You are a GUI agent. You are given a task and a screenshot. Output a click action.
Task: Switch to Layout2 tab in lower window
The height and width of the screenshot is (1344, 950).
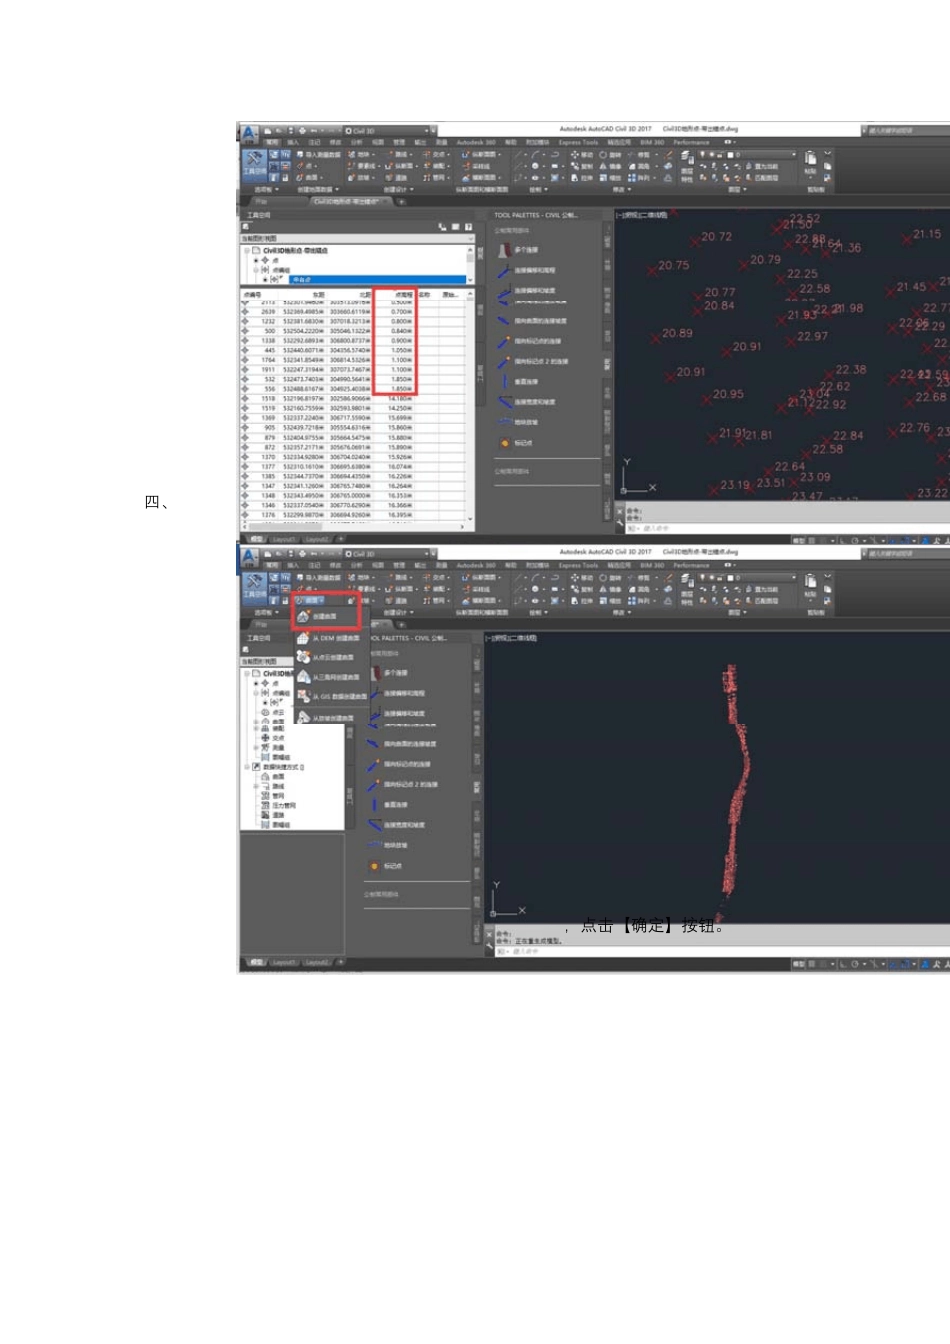point(317,962)
